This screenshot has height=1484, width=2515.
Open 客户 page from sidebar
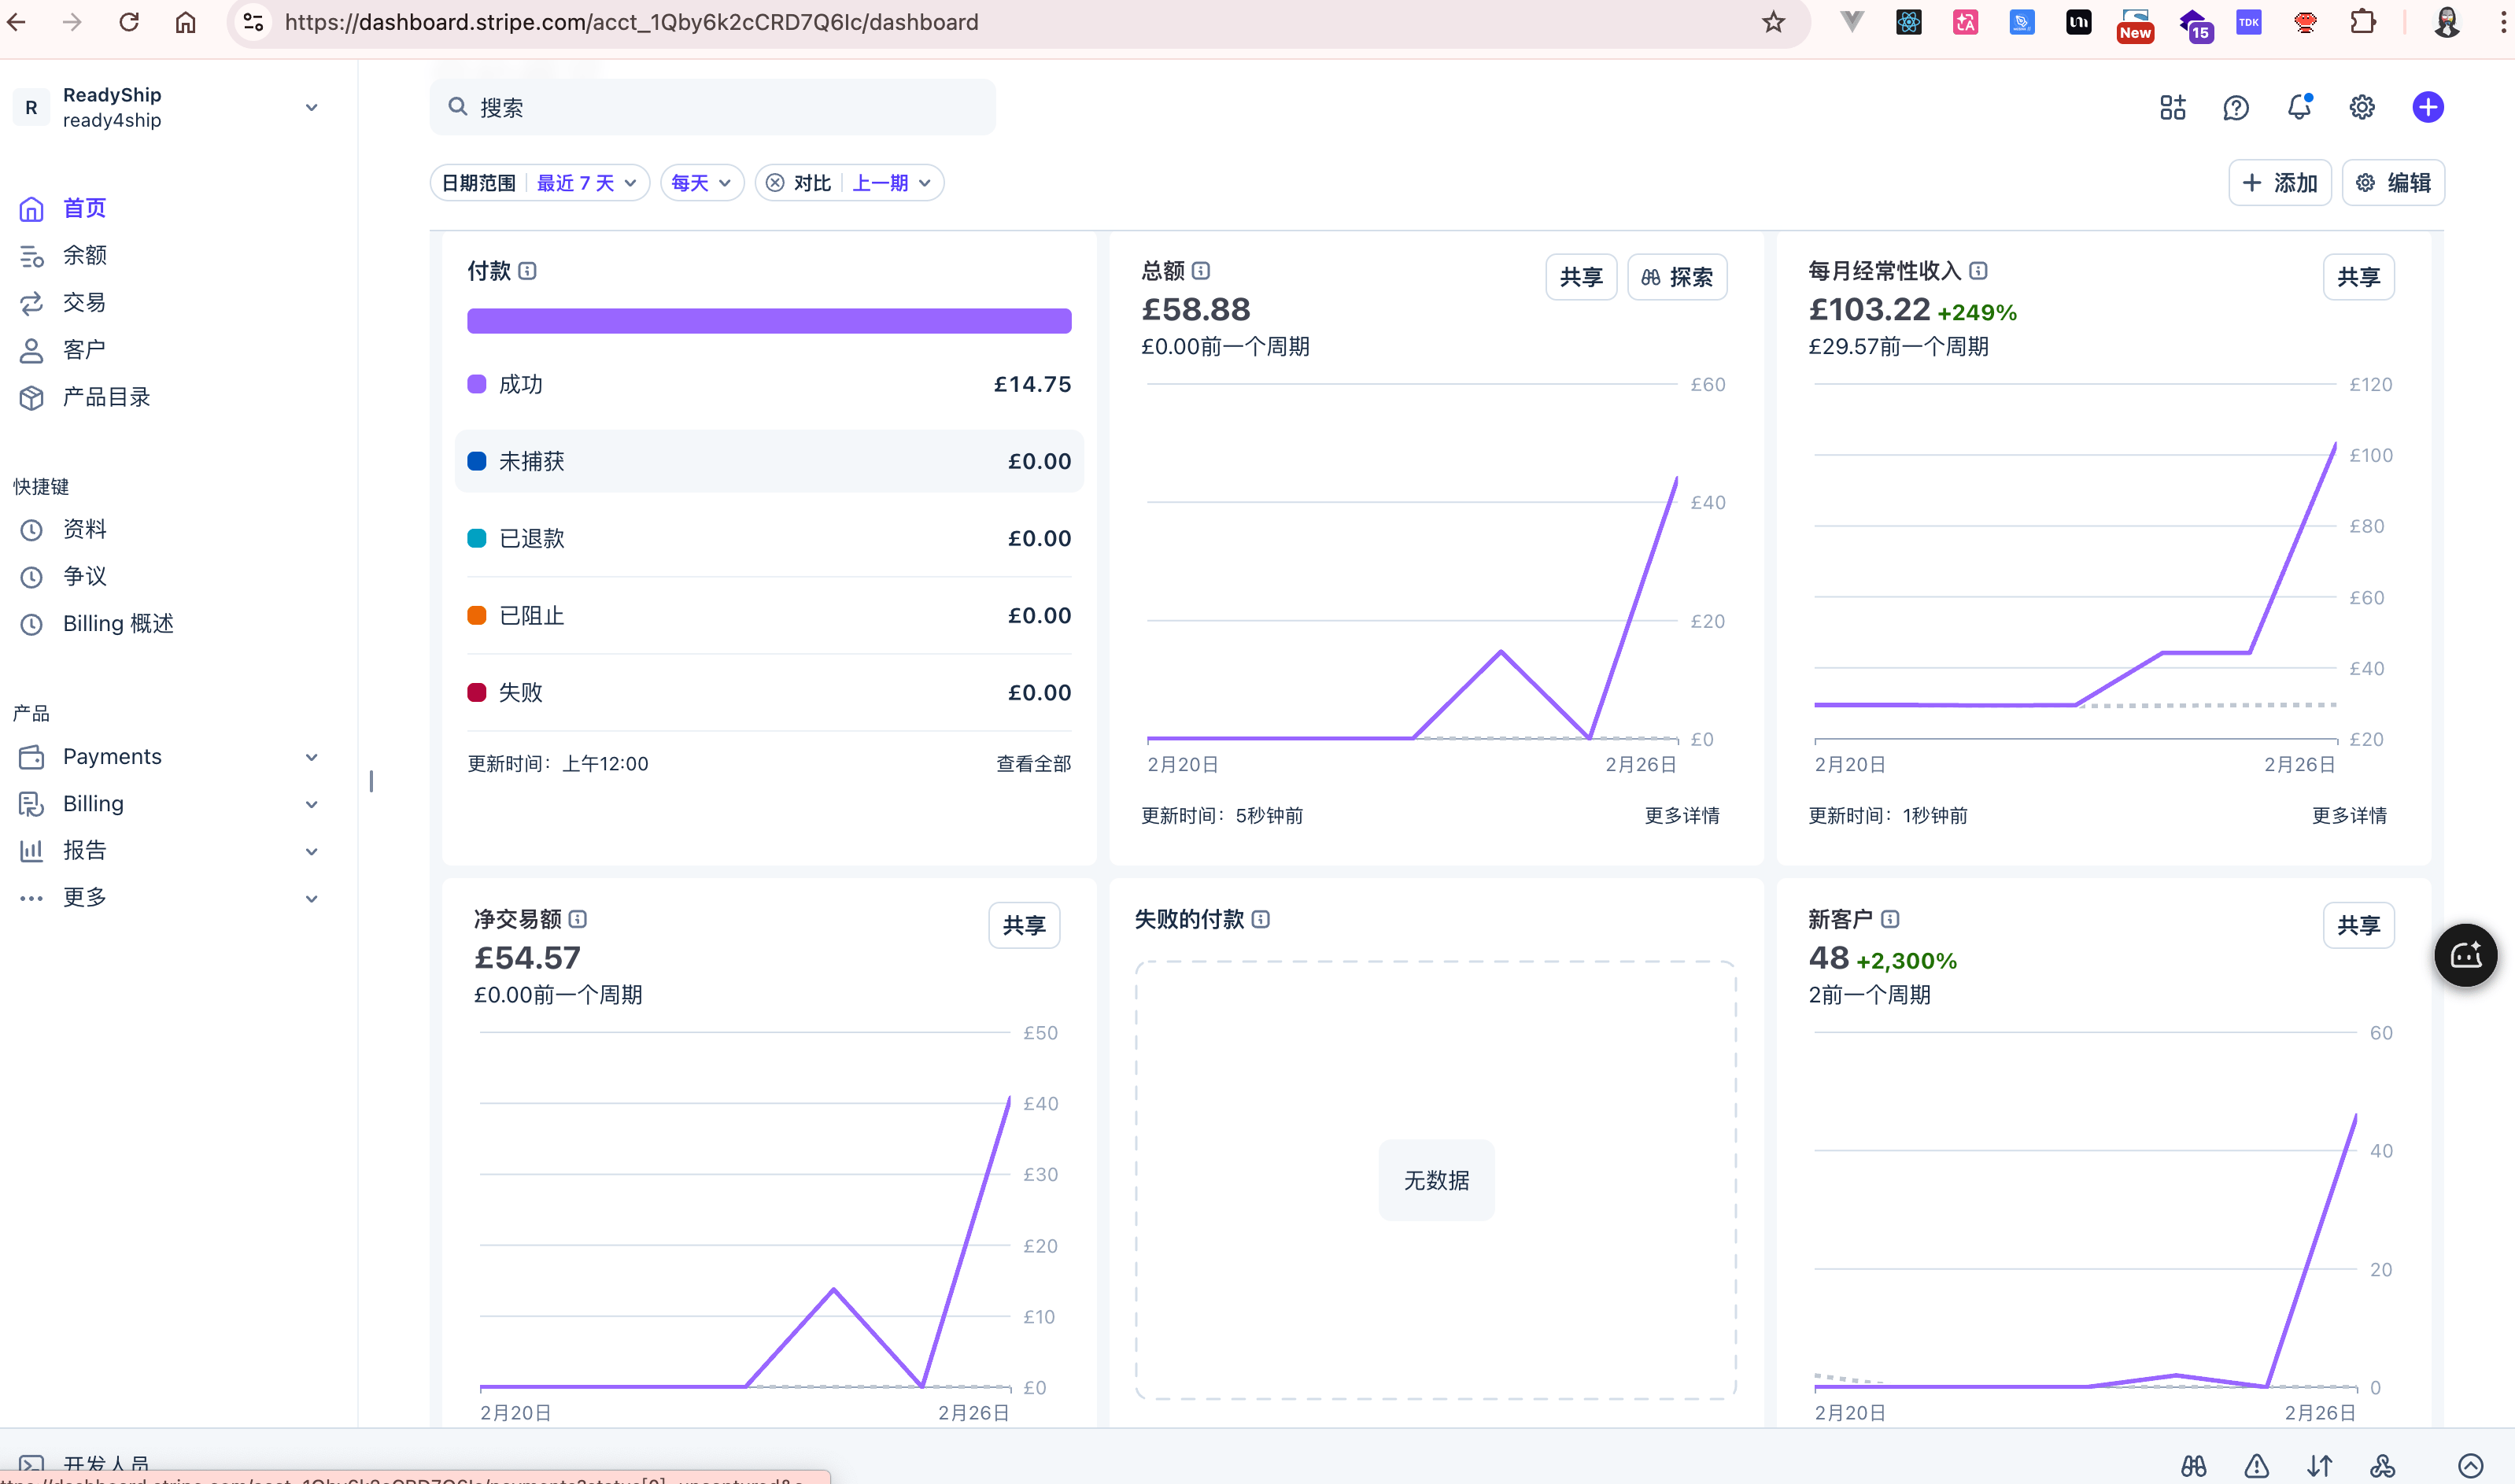pyautogui.click(x=85, y=350)
